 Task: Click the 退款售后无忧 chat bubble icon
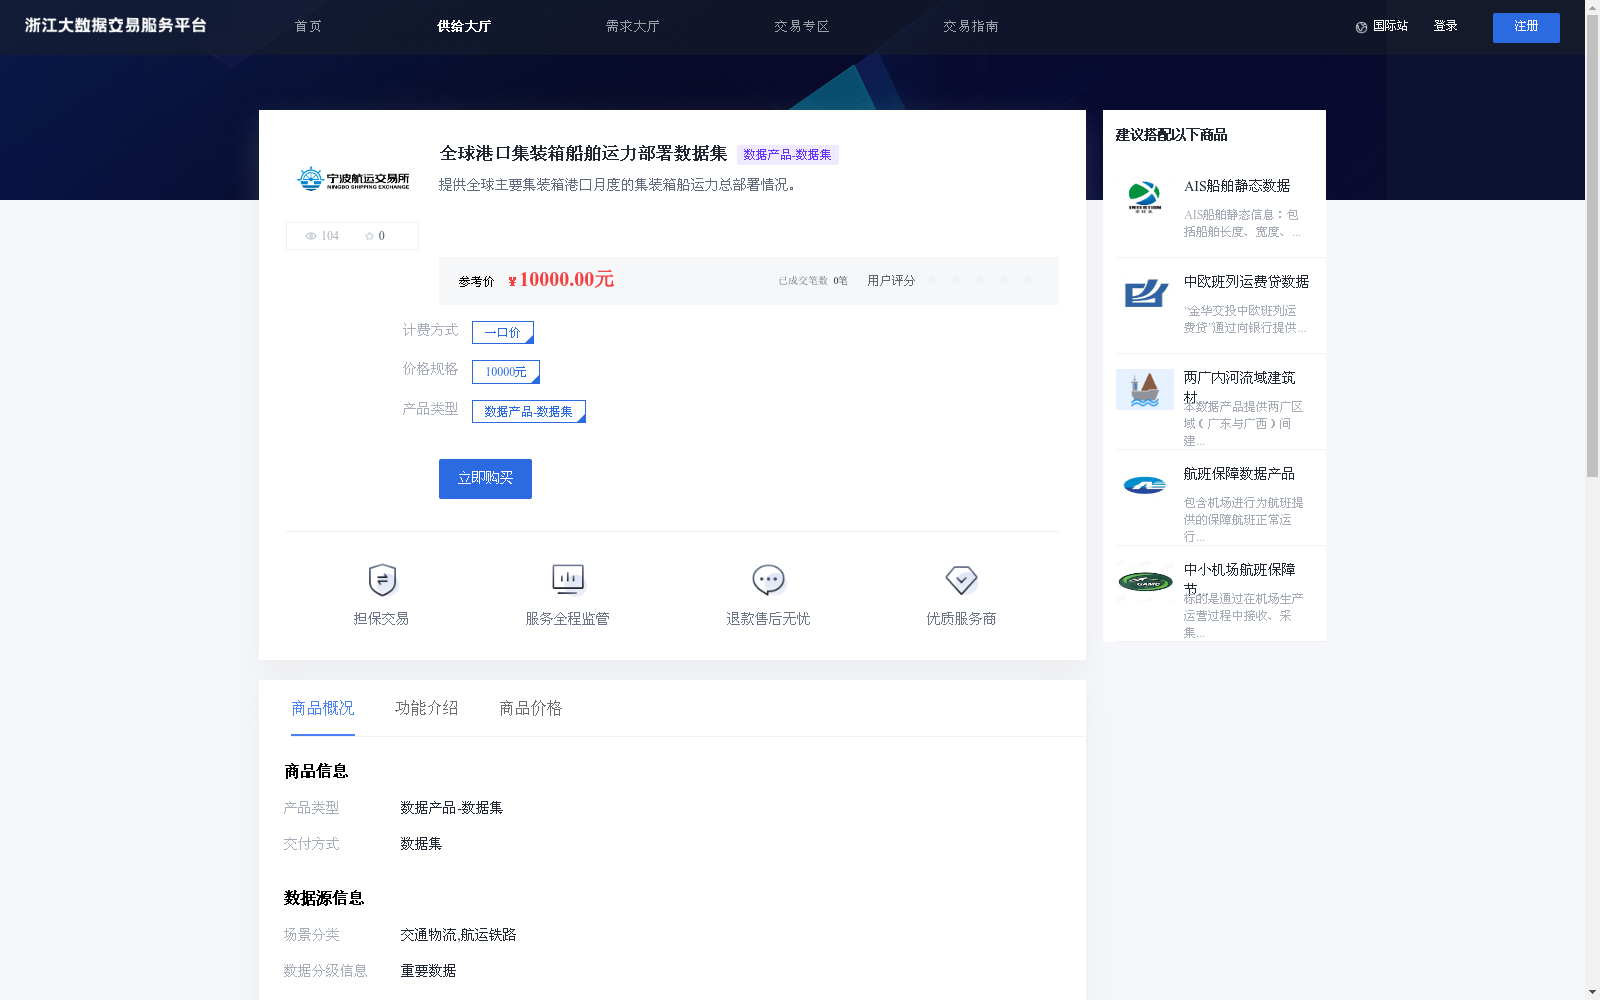(x=768, y=580)
